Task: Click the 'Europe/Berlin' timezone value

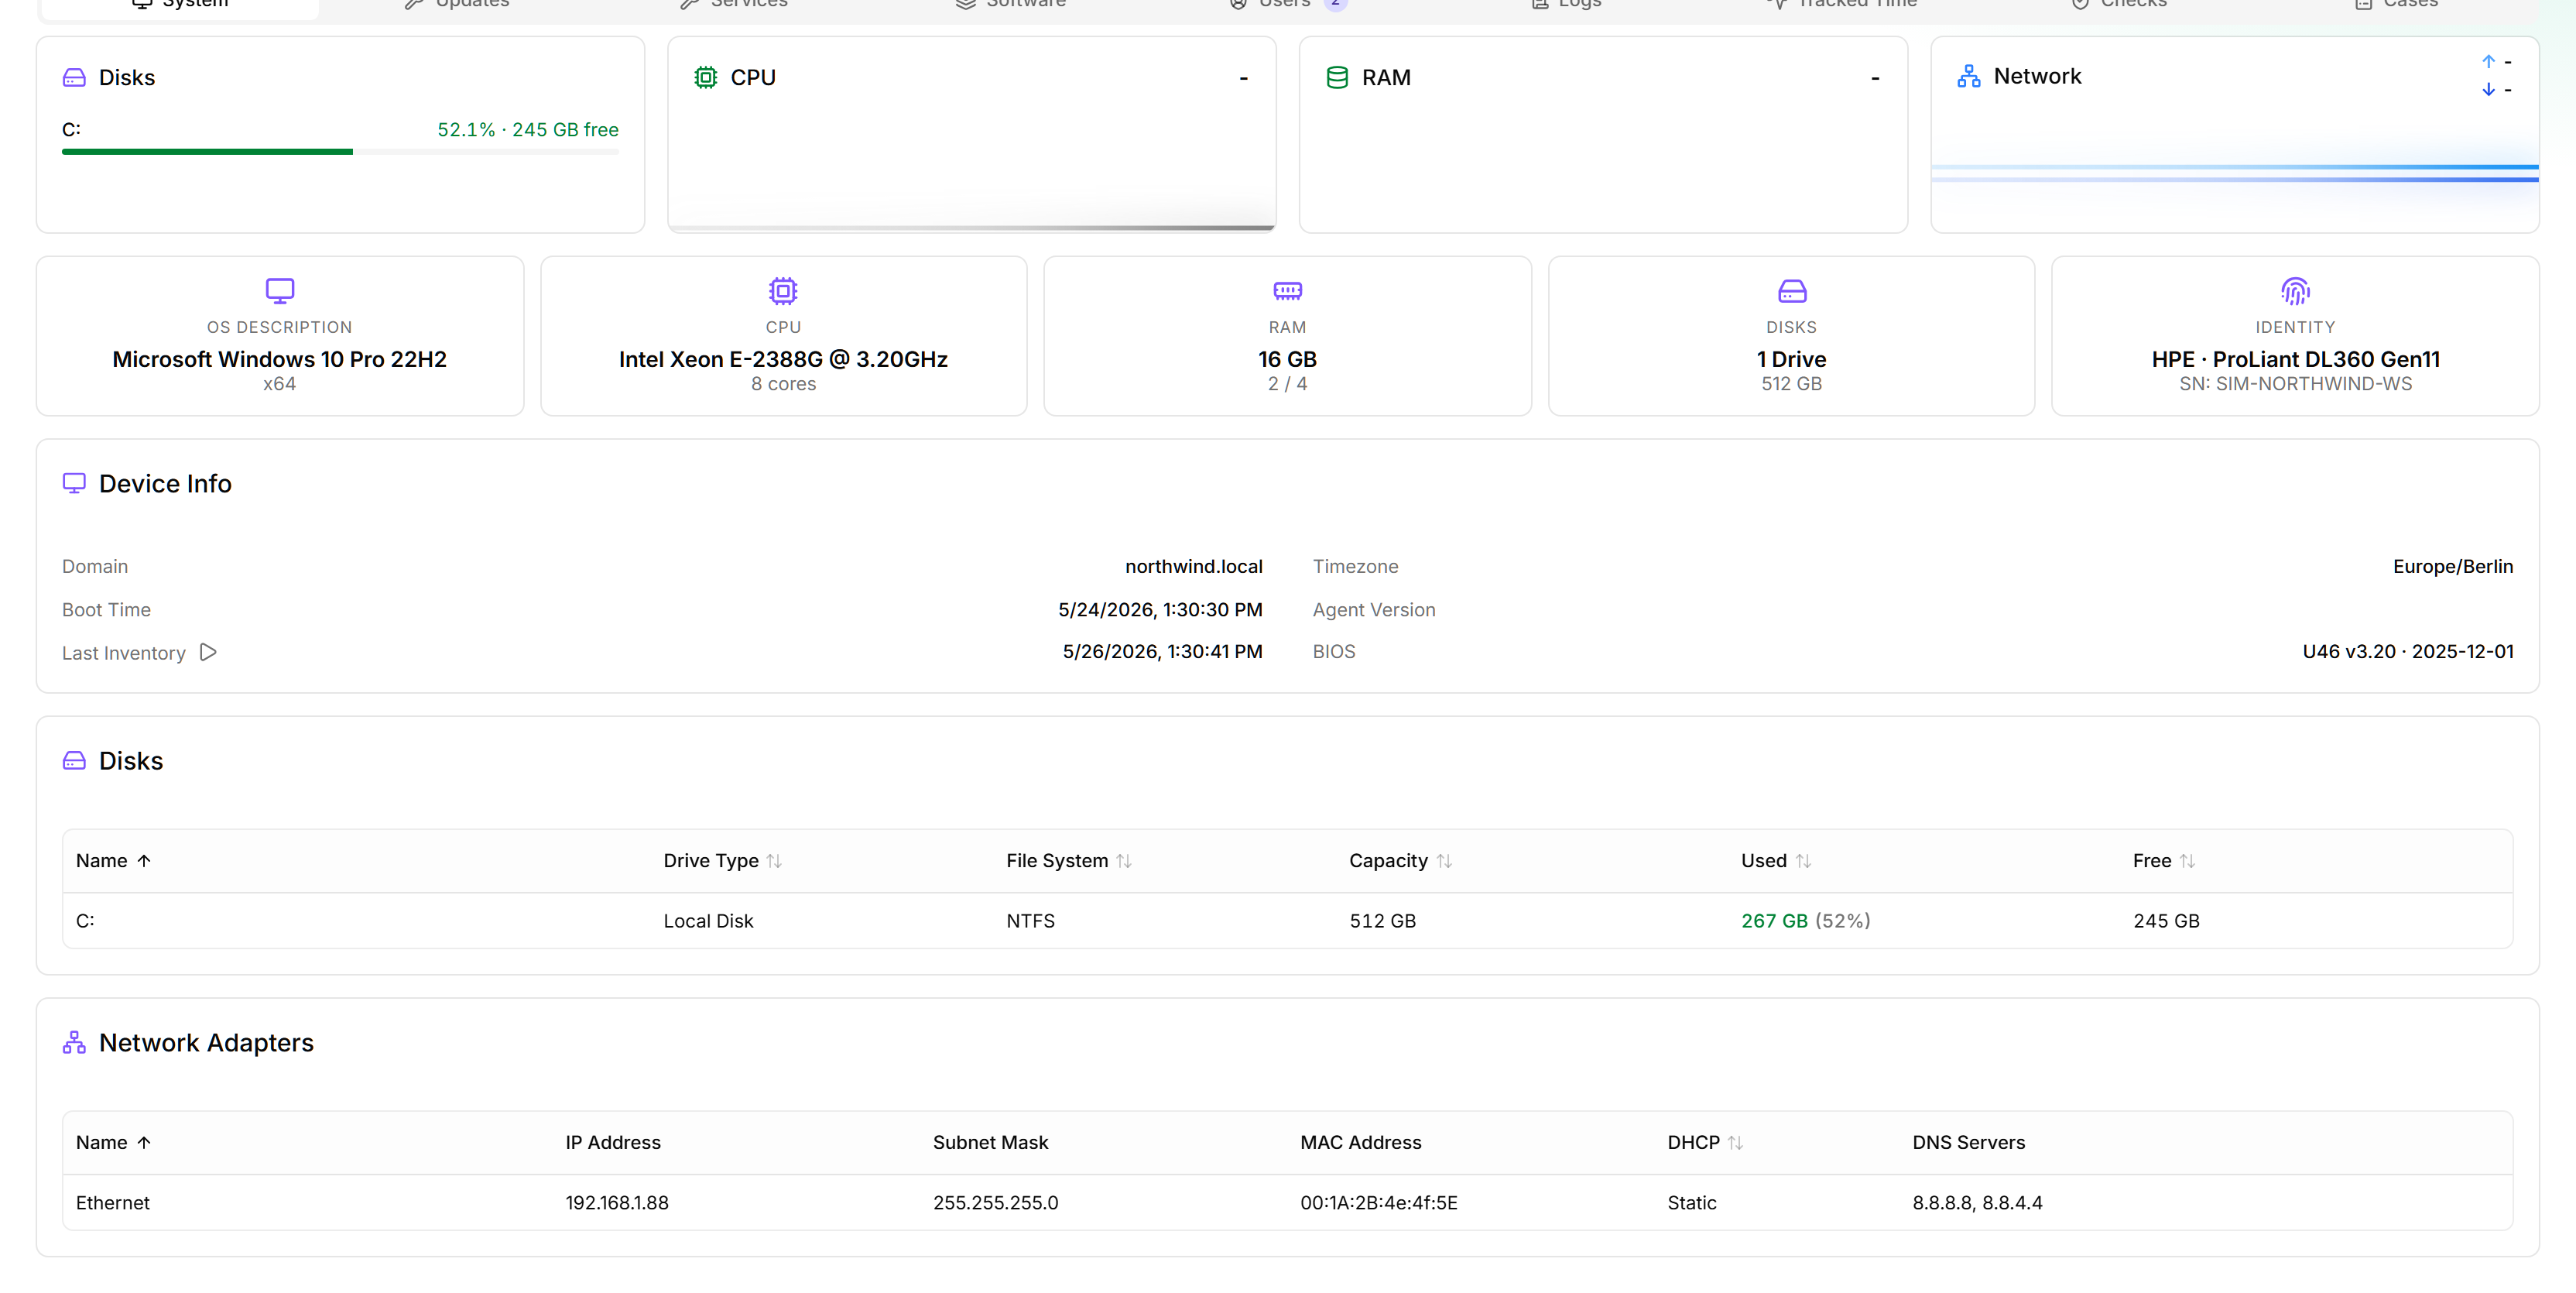Action: tap(2453, 567)
